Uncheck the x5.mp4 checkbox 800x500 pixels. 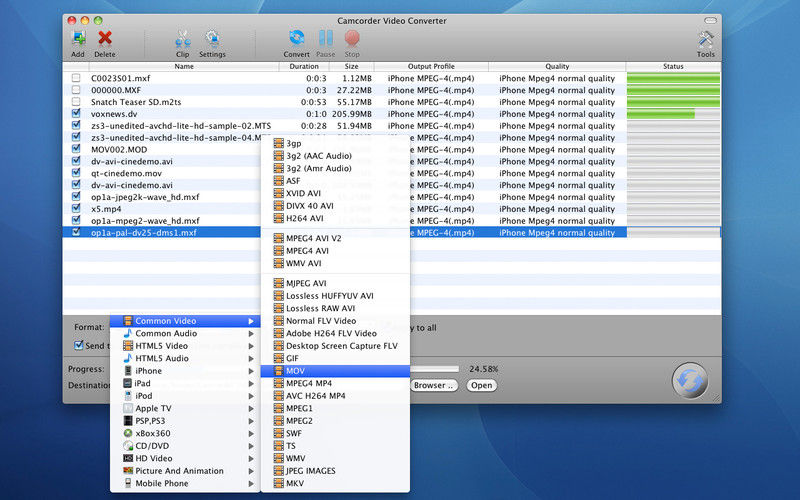tap(76, 208)
